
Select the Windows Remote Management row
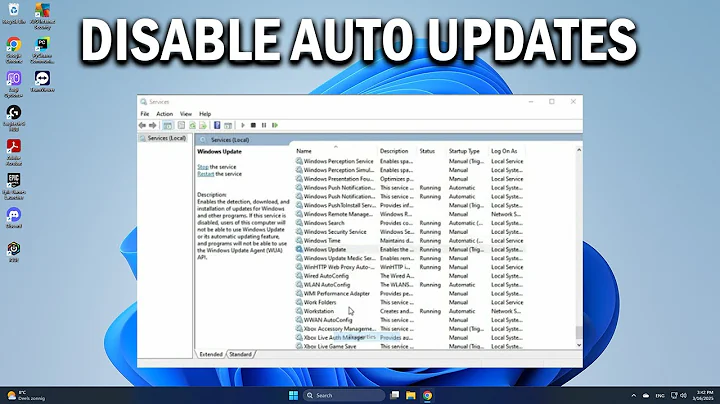410,214
